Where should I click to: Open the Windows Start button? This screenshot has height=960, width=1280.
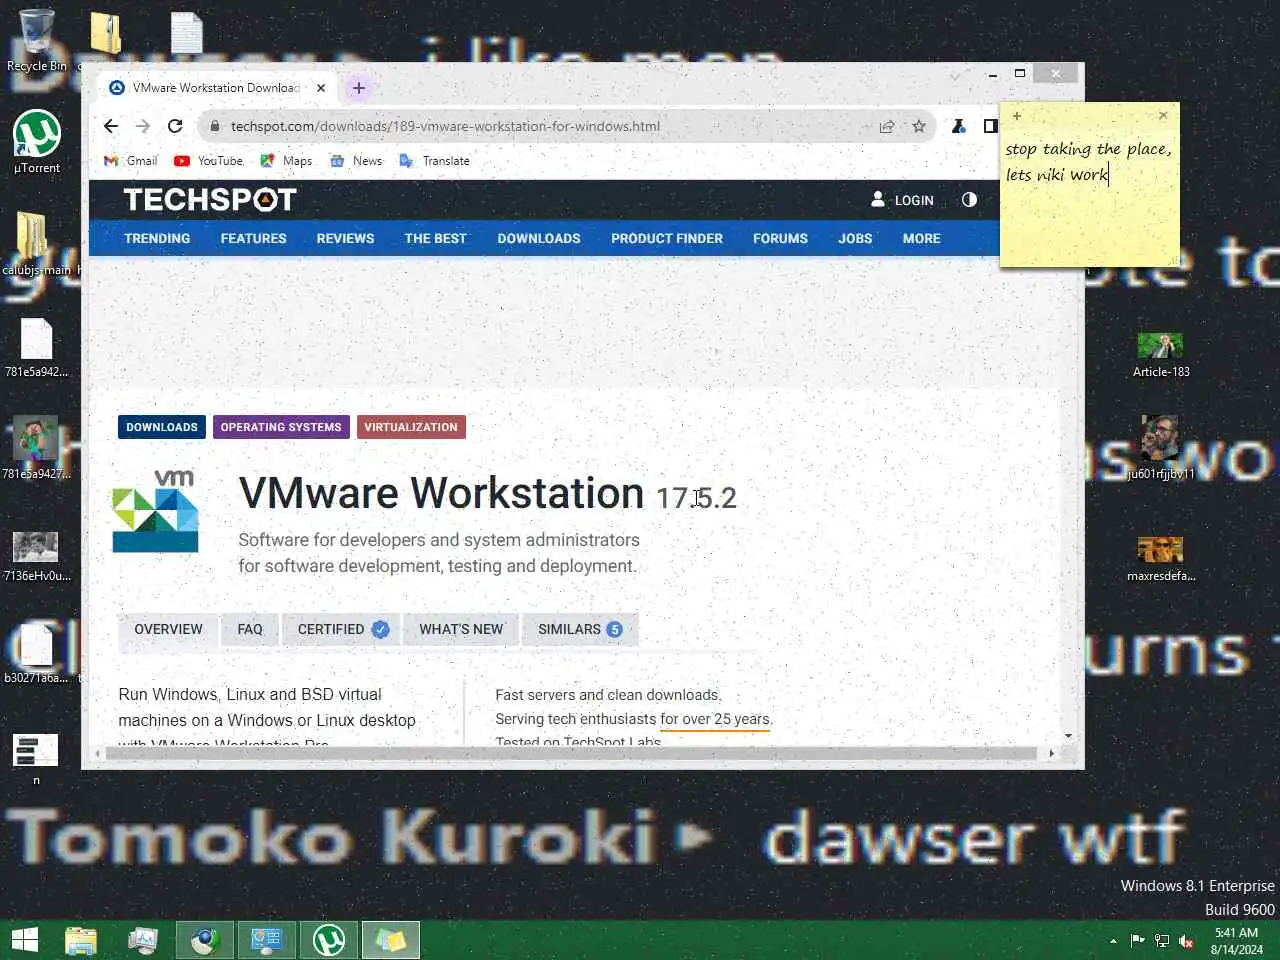[25, 940]
